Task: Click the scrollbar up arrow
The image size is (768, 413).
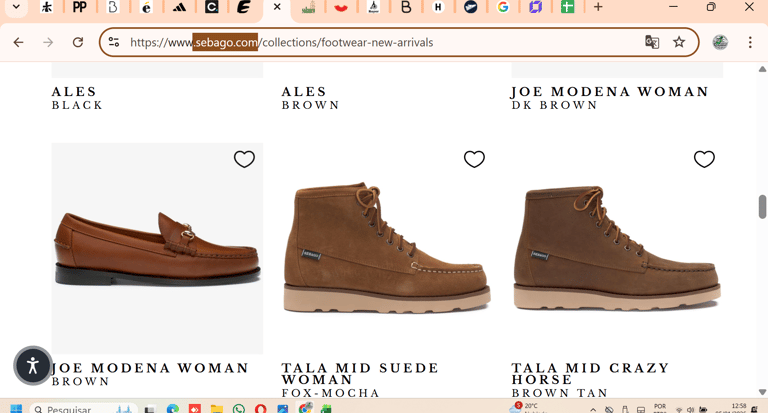Action: pyautogui.click(x=762, y=69)
